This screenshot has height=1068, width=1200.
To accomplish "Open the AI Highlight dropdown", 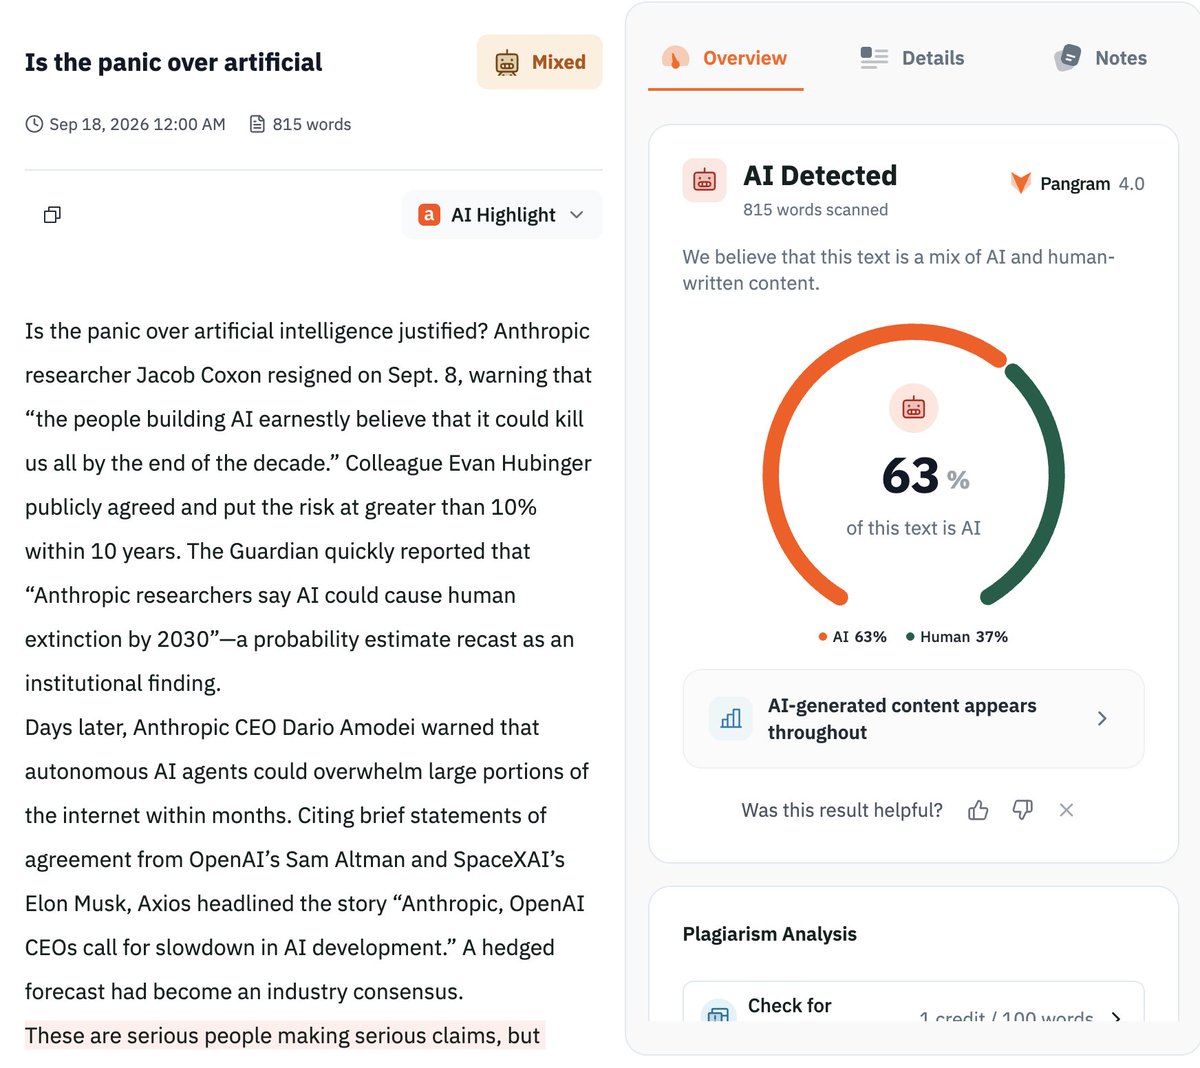I will coord(502,215).
